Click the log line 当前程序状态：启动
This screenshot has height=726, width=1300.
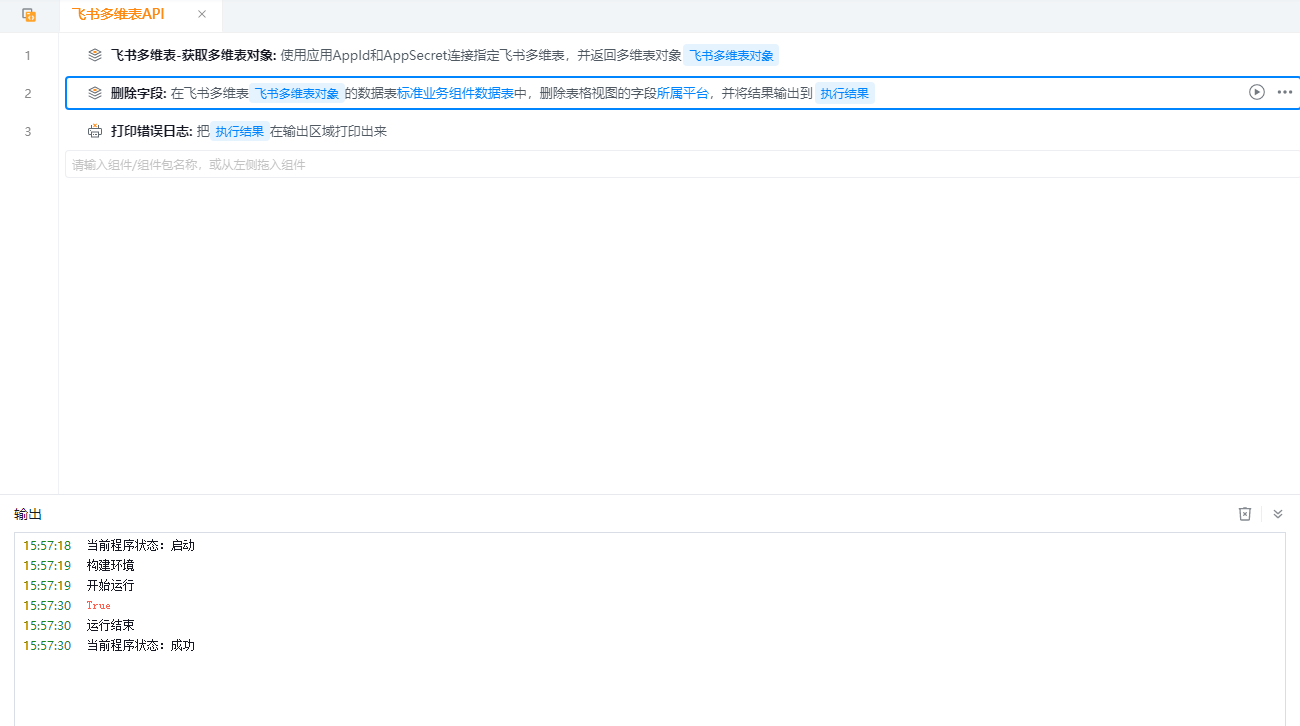141,545
